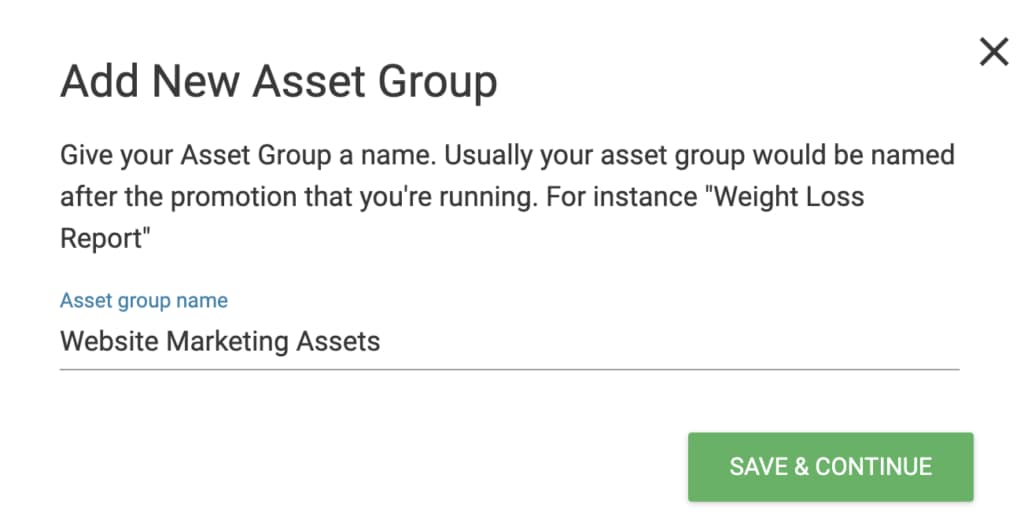Click the 'Asset group name' field label
Image resolution: width=1024 pixels, height=530 pixels.
144,300
